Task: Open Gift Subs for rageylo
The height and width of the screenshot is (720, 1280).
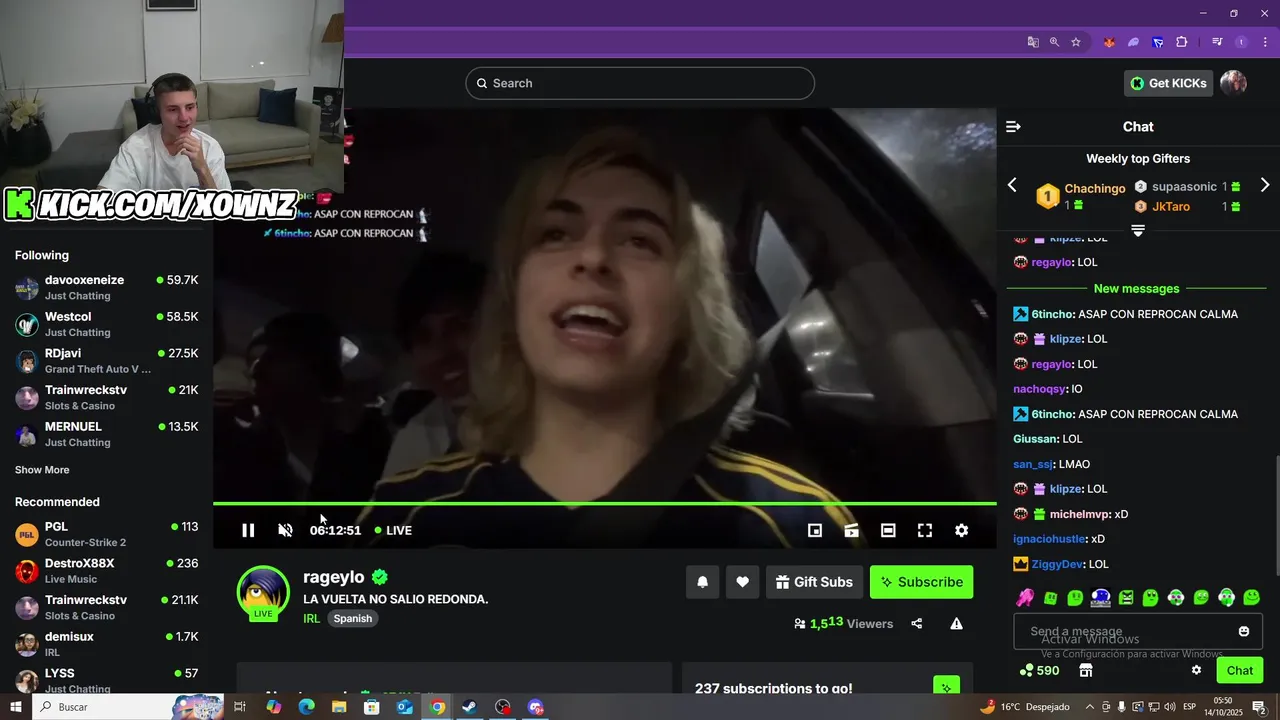Action: coord(814,582)
